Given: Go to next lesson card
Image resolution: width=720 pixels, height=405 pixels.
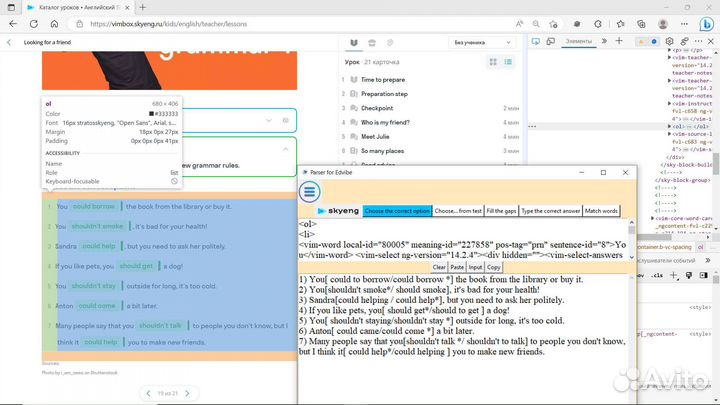Looking at the screenshot, I should [187, 394].
